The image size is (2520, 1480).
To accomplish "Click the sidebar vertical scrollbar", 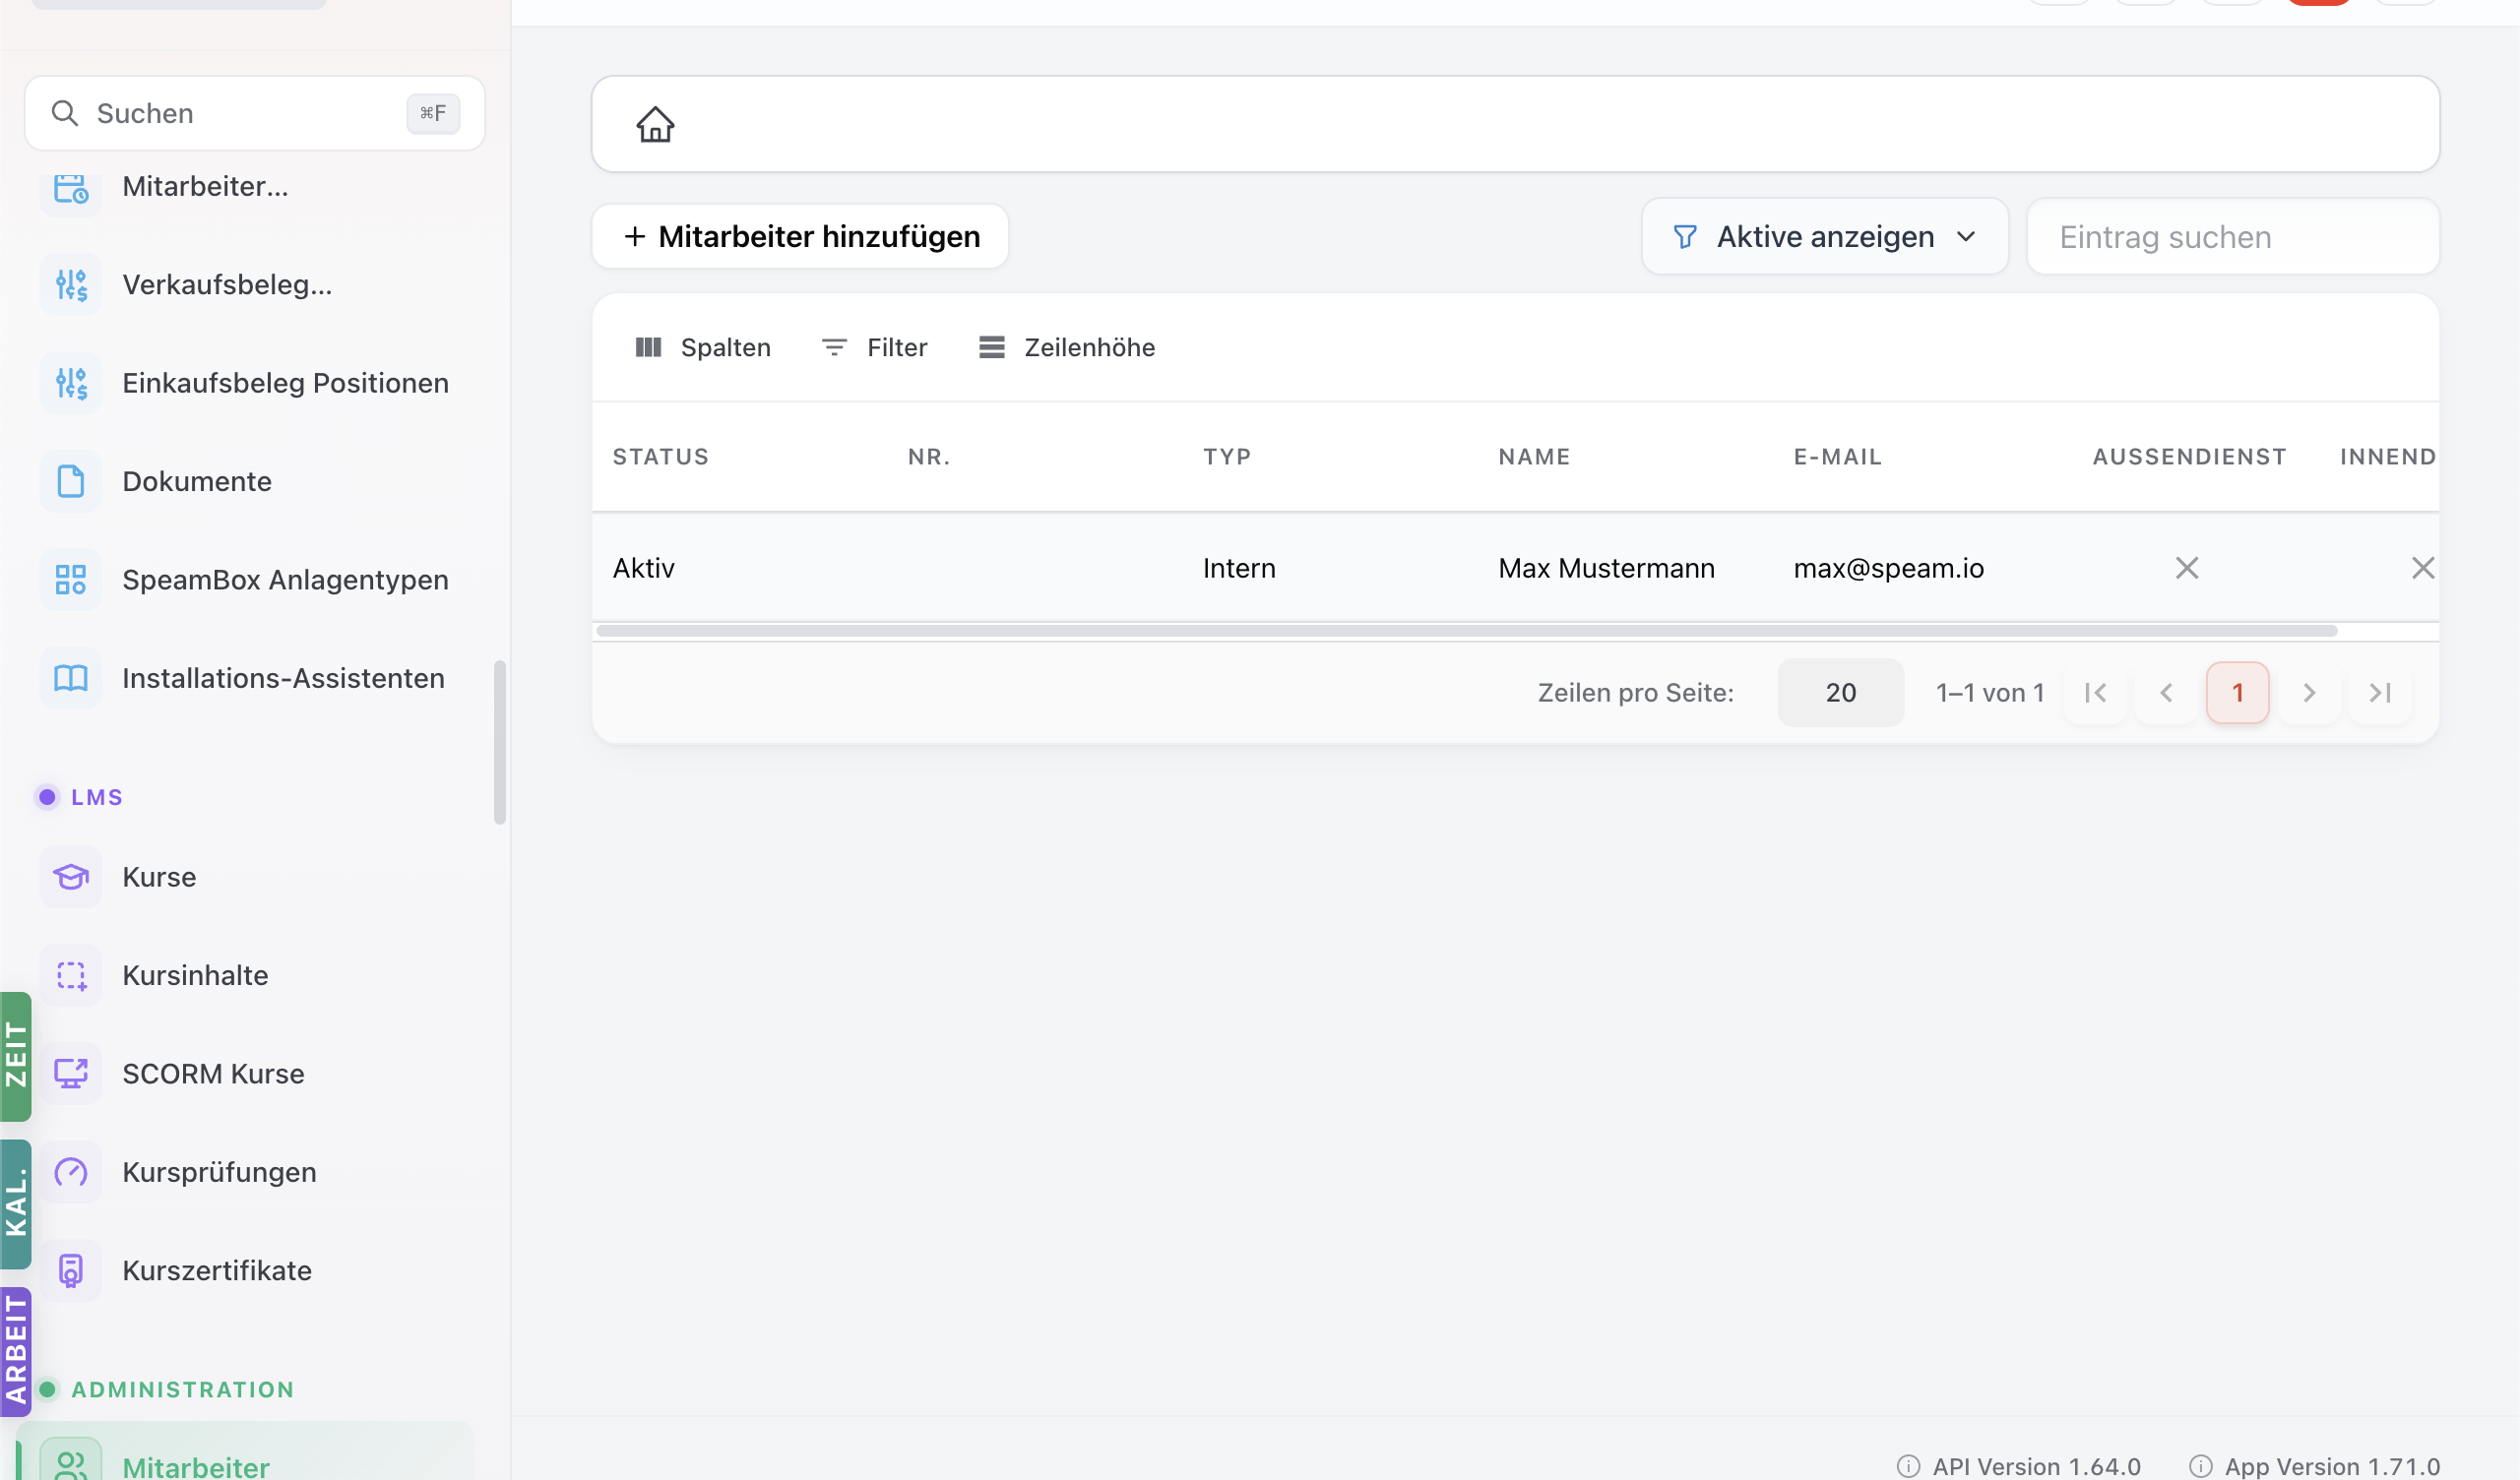I will [500, 742].
